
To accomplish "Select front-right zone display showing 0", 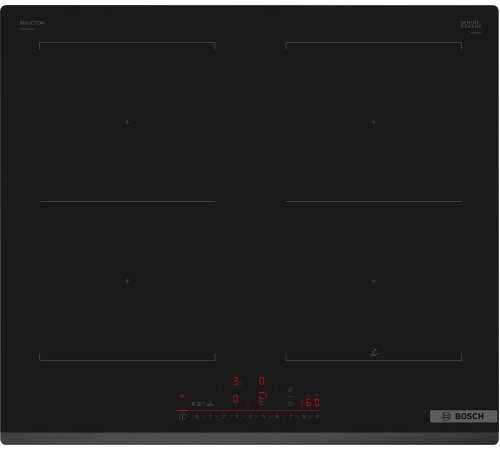I will point(261,381).
